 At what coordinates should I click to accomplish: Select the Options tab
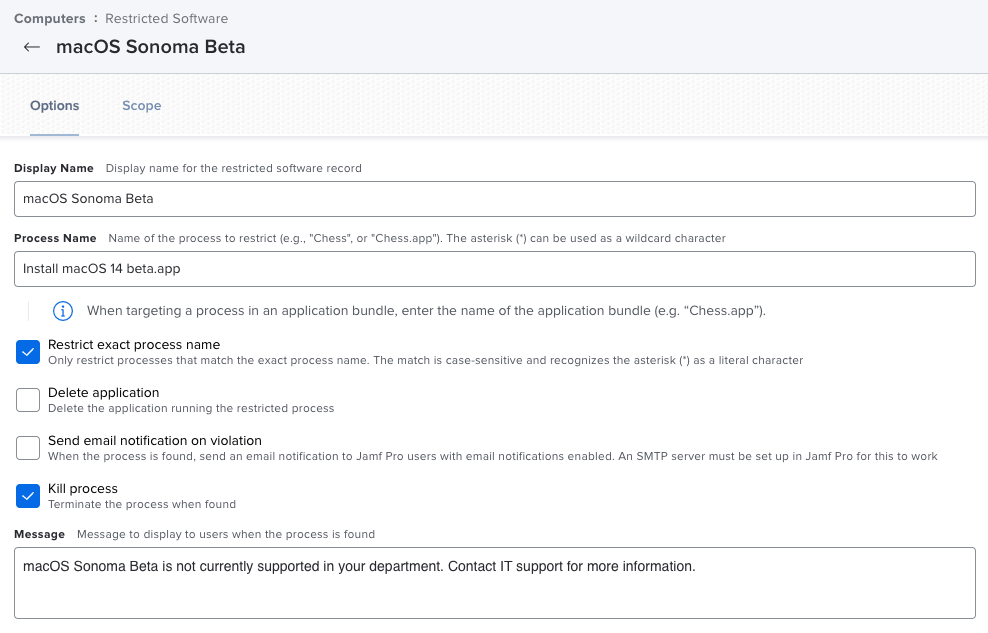55,106
